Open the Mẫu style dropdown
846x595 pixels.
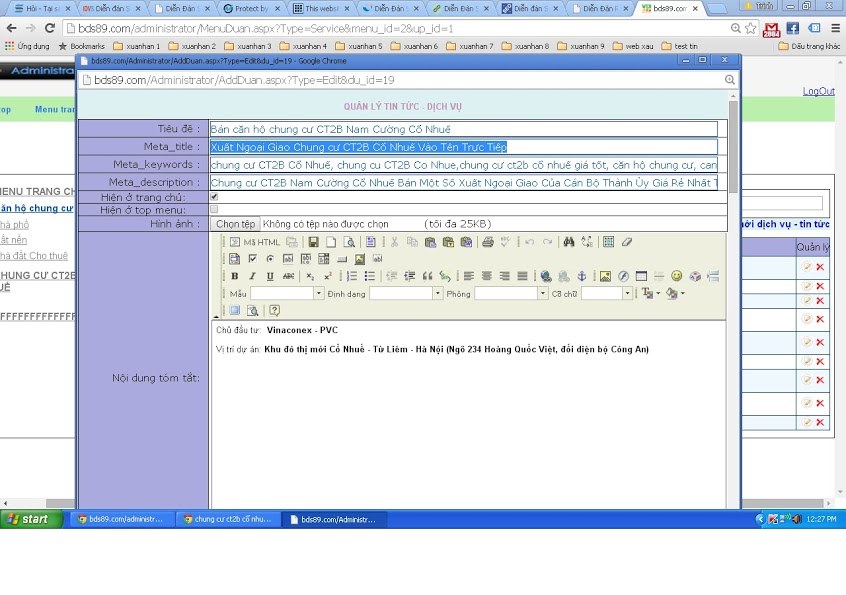tap(319, 293)
